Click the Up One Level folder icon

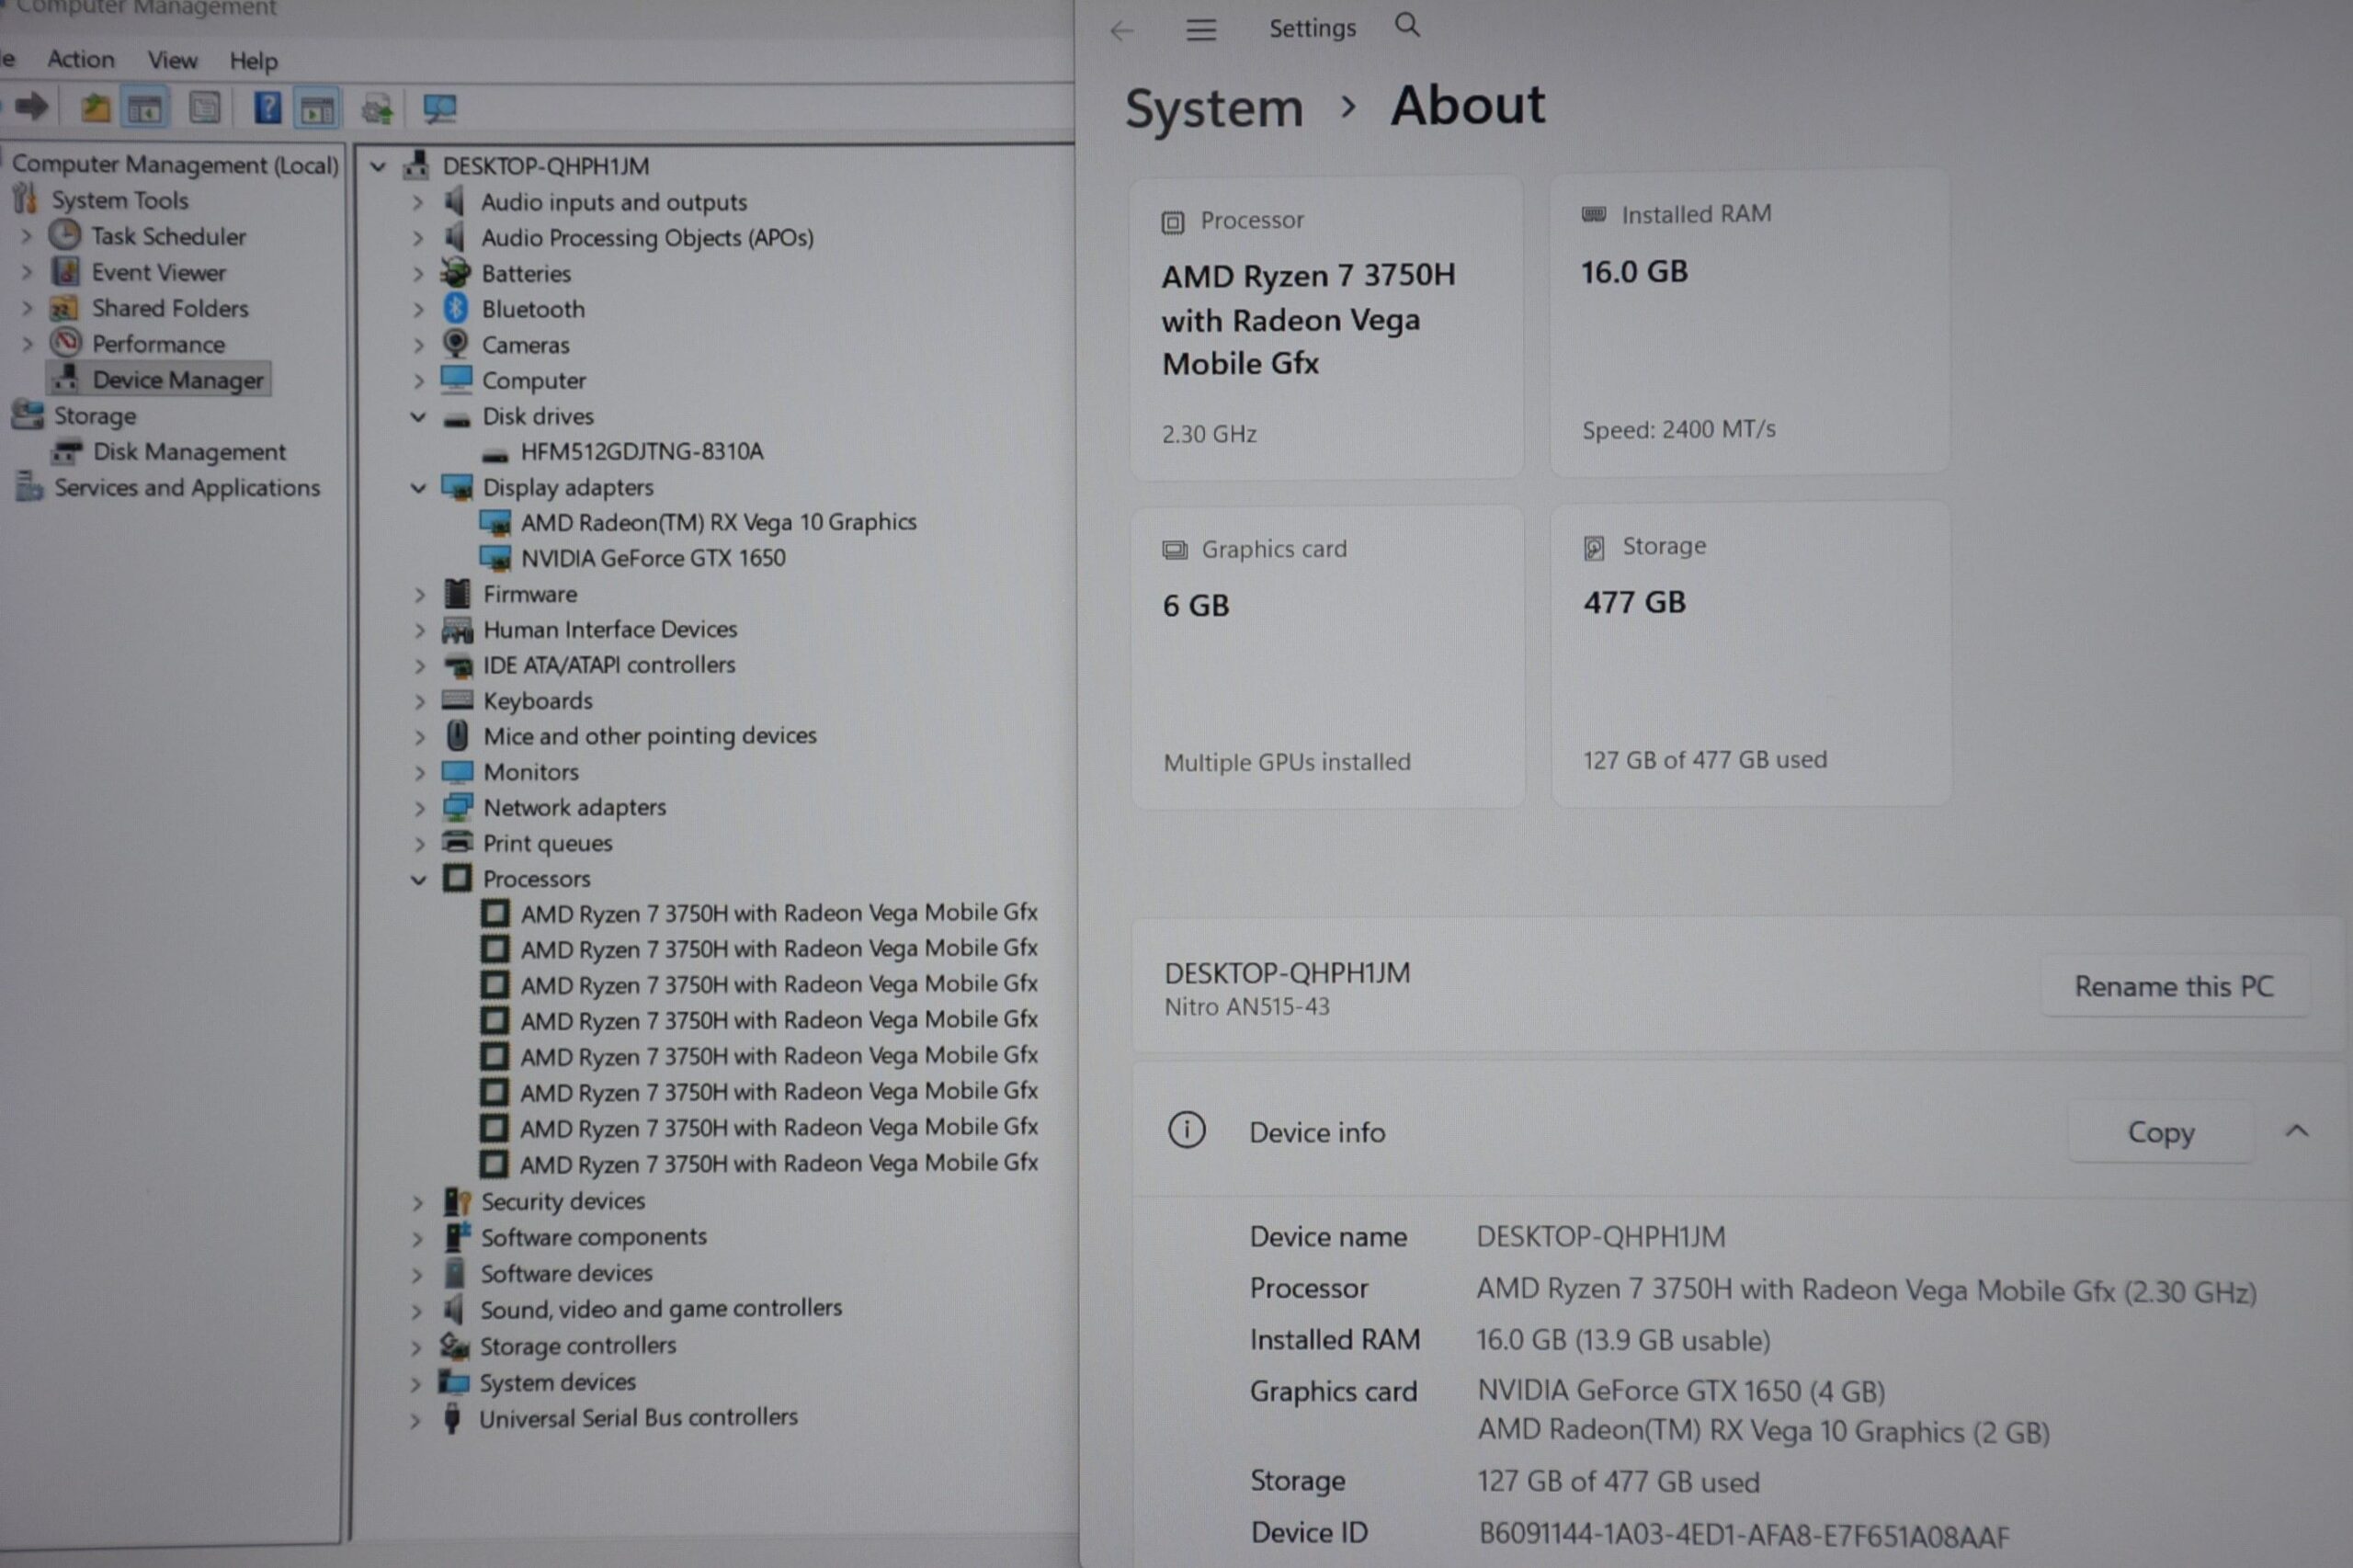pos(95,108)
